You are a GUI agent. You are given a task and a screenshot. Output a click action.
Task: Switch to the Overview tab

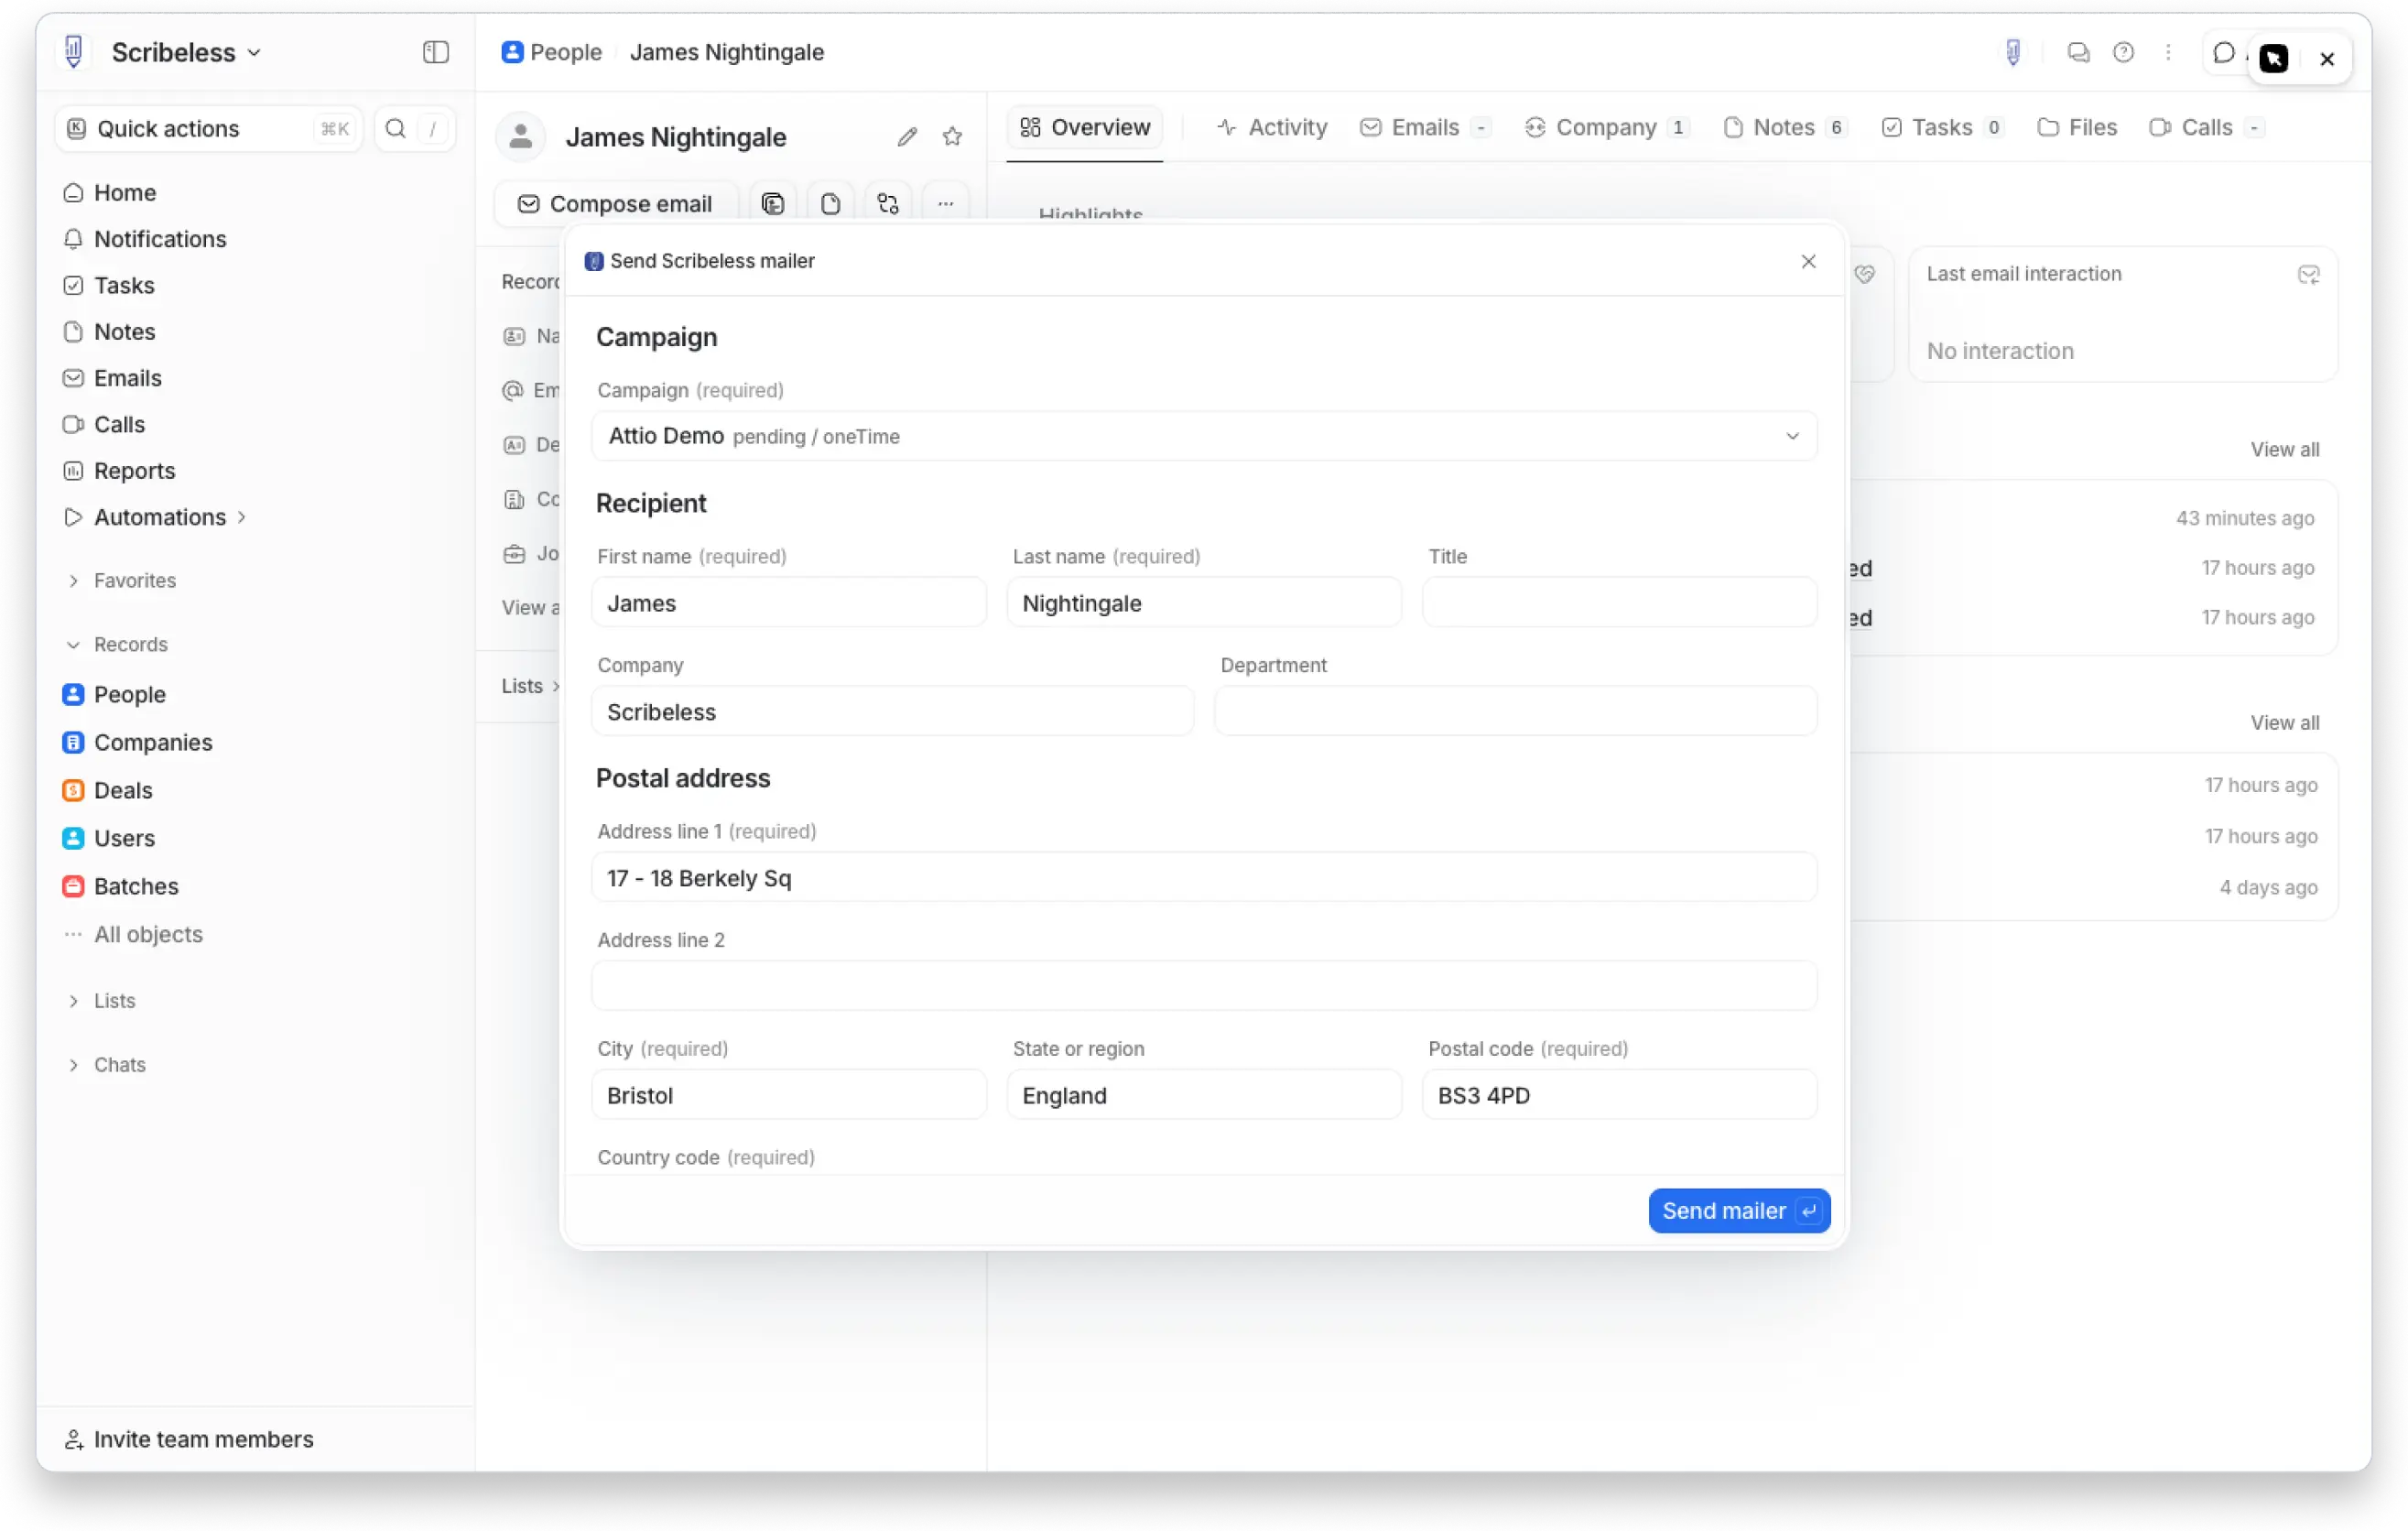pyautogui.click(x=1084, y=127)
